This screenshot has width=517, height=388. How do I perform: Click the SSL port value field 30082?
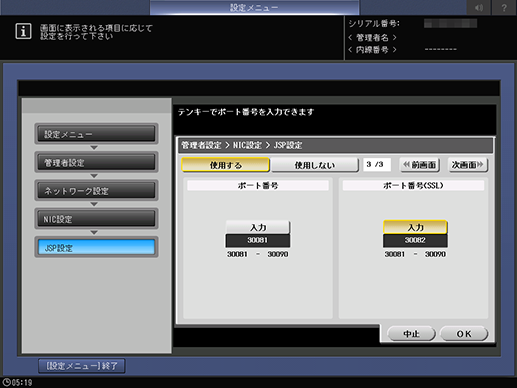tap(415, 240)
